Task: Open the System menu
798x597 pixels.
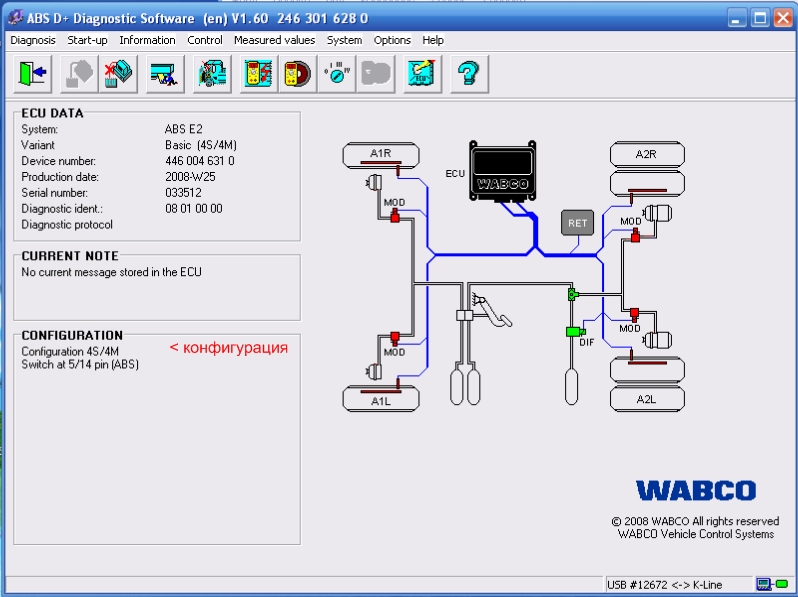Action: point(345,40)
